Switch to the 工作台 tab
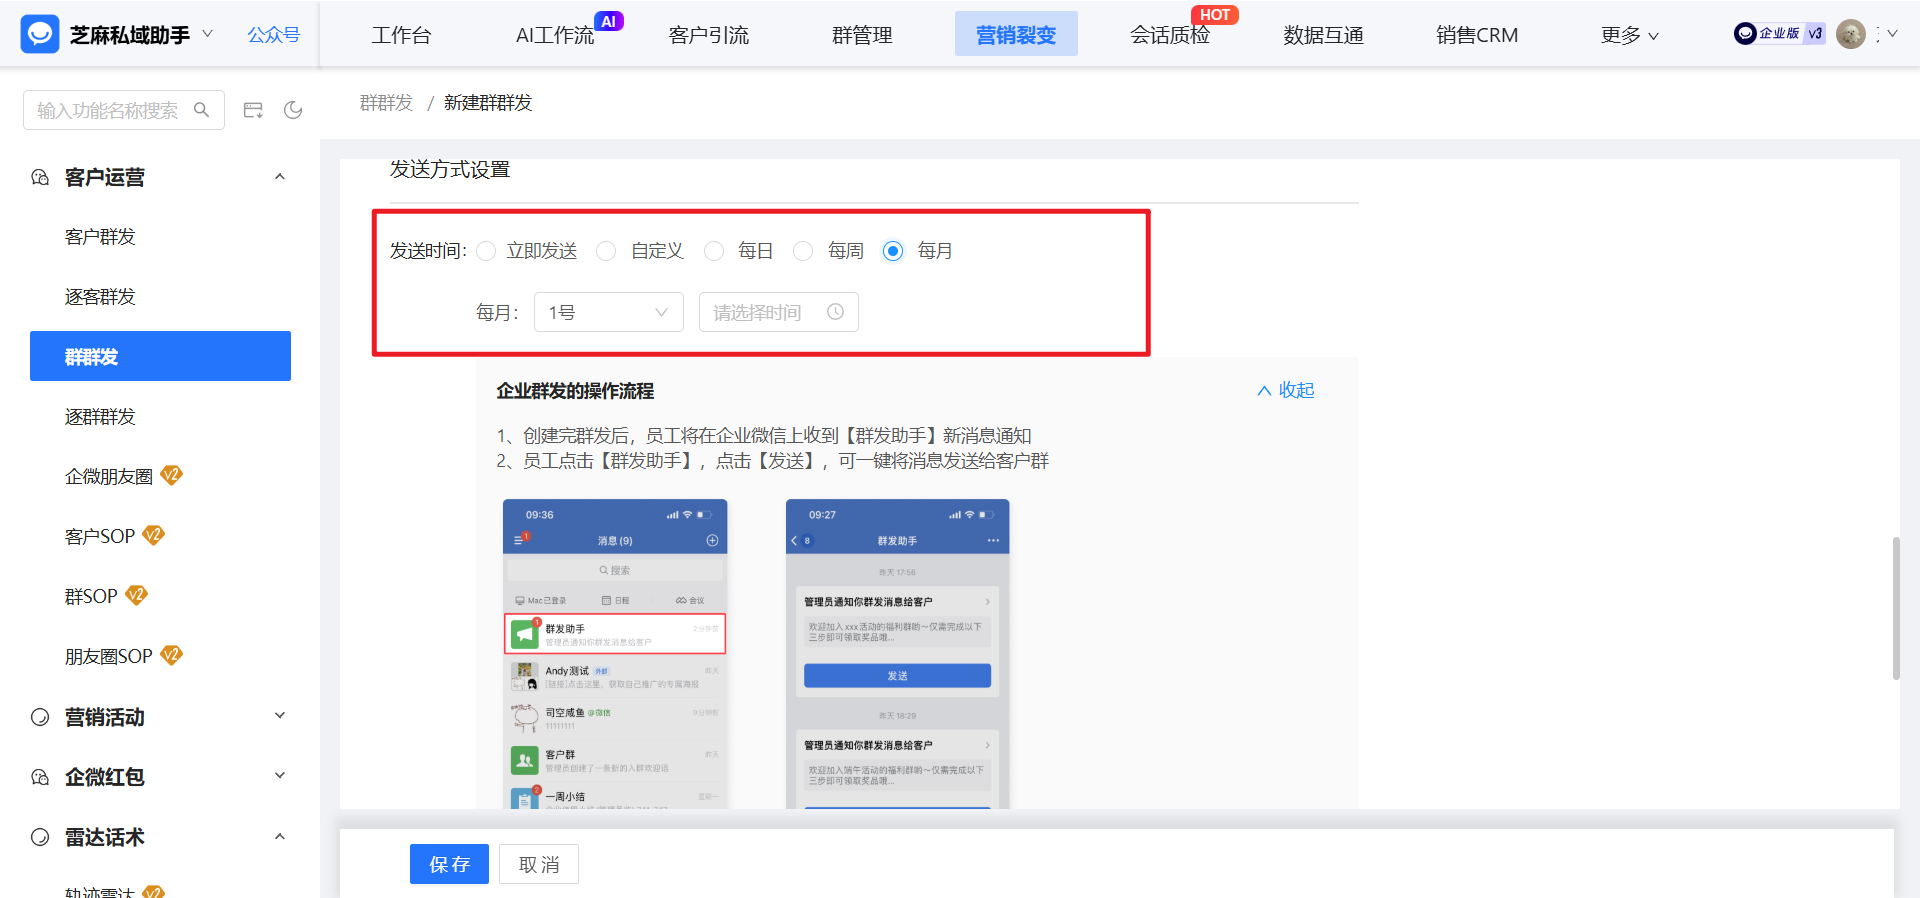Viewport: 1920px width, 898px height. 401,35
